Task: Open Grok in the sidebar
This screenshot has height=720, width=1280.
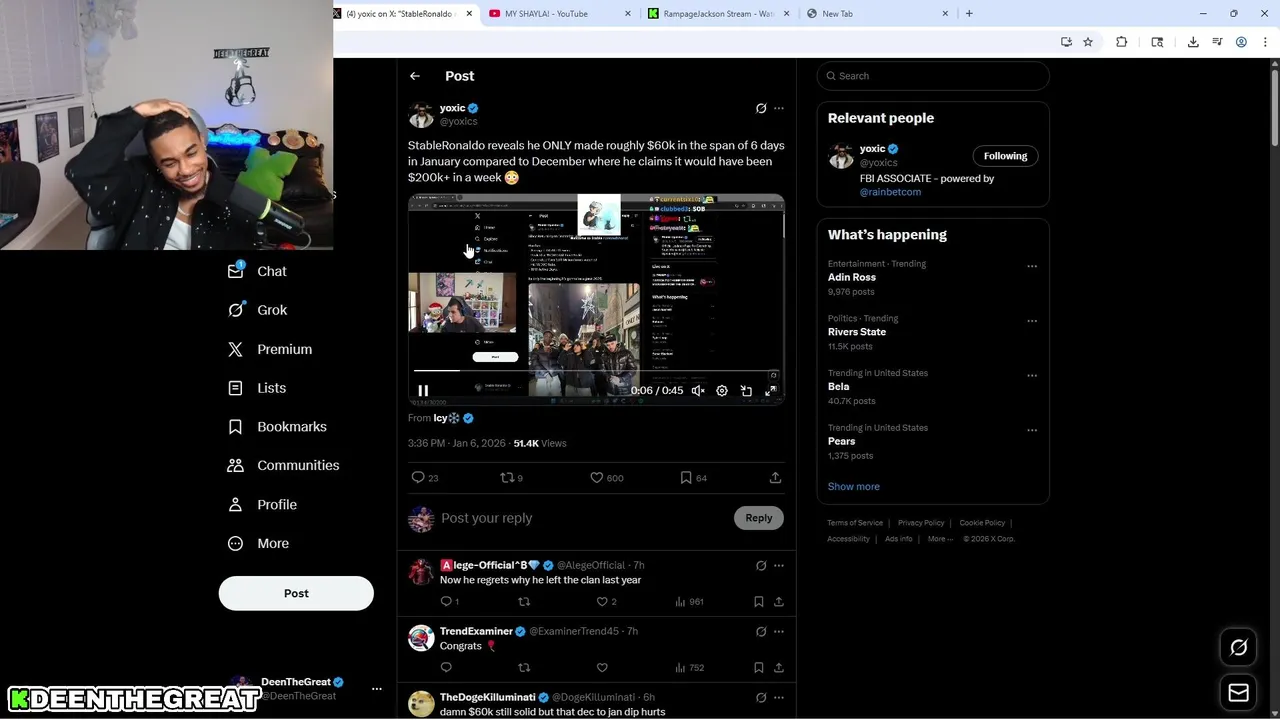Action: click(x=258, y=310)
